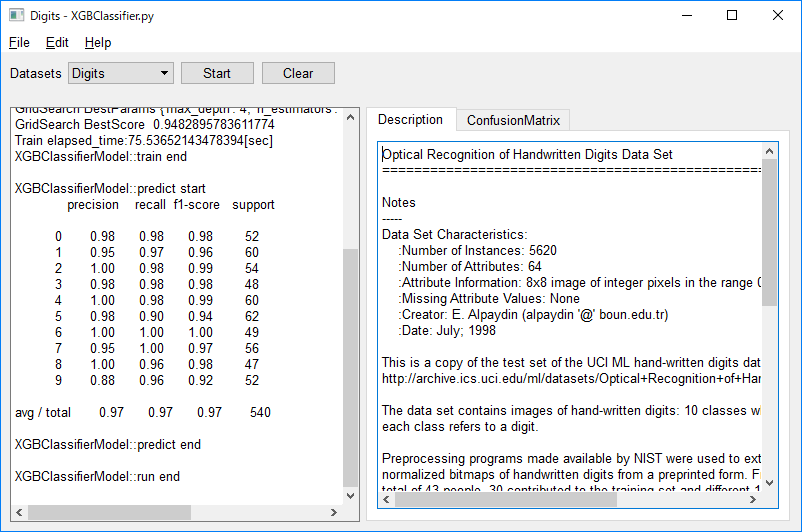Click the 'Optical Recognition of Handwritten Digits' title text
The width and height of the screenshot is (802, 532).
(501, 154)
